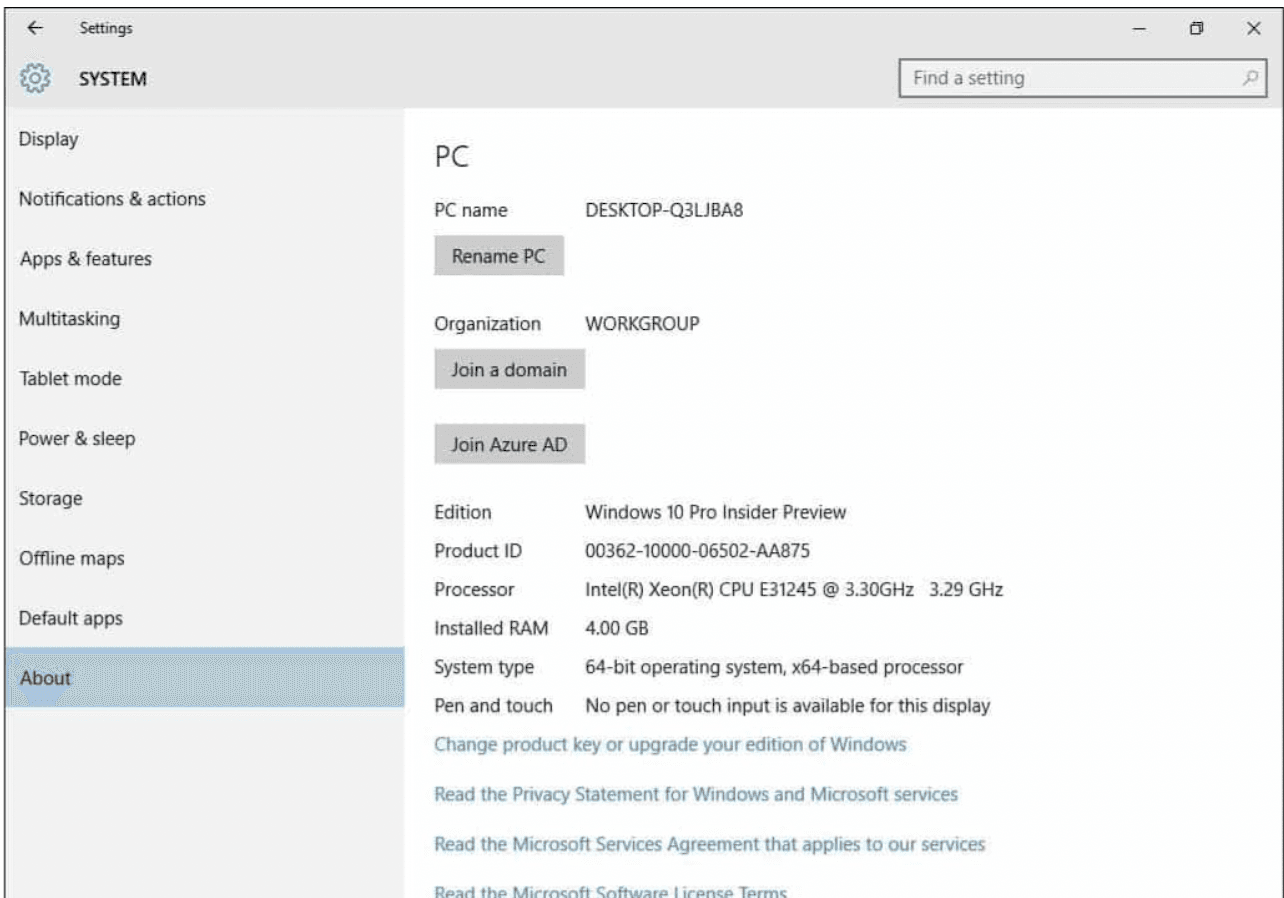The width and height of the screenshot is (1284, 898).
Task: Open Tablet mode settings
Action: (204, 379)
